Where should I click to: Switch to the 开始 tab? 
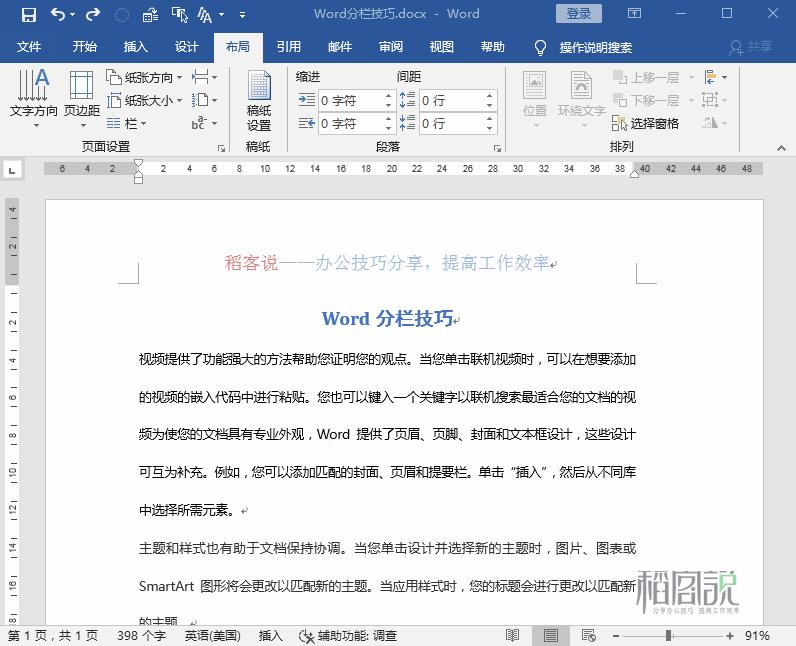coord(84,47)
